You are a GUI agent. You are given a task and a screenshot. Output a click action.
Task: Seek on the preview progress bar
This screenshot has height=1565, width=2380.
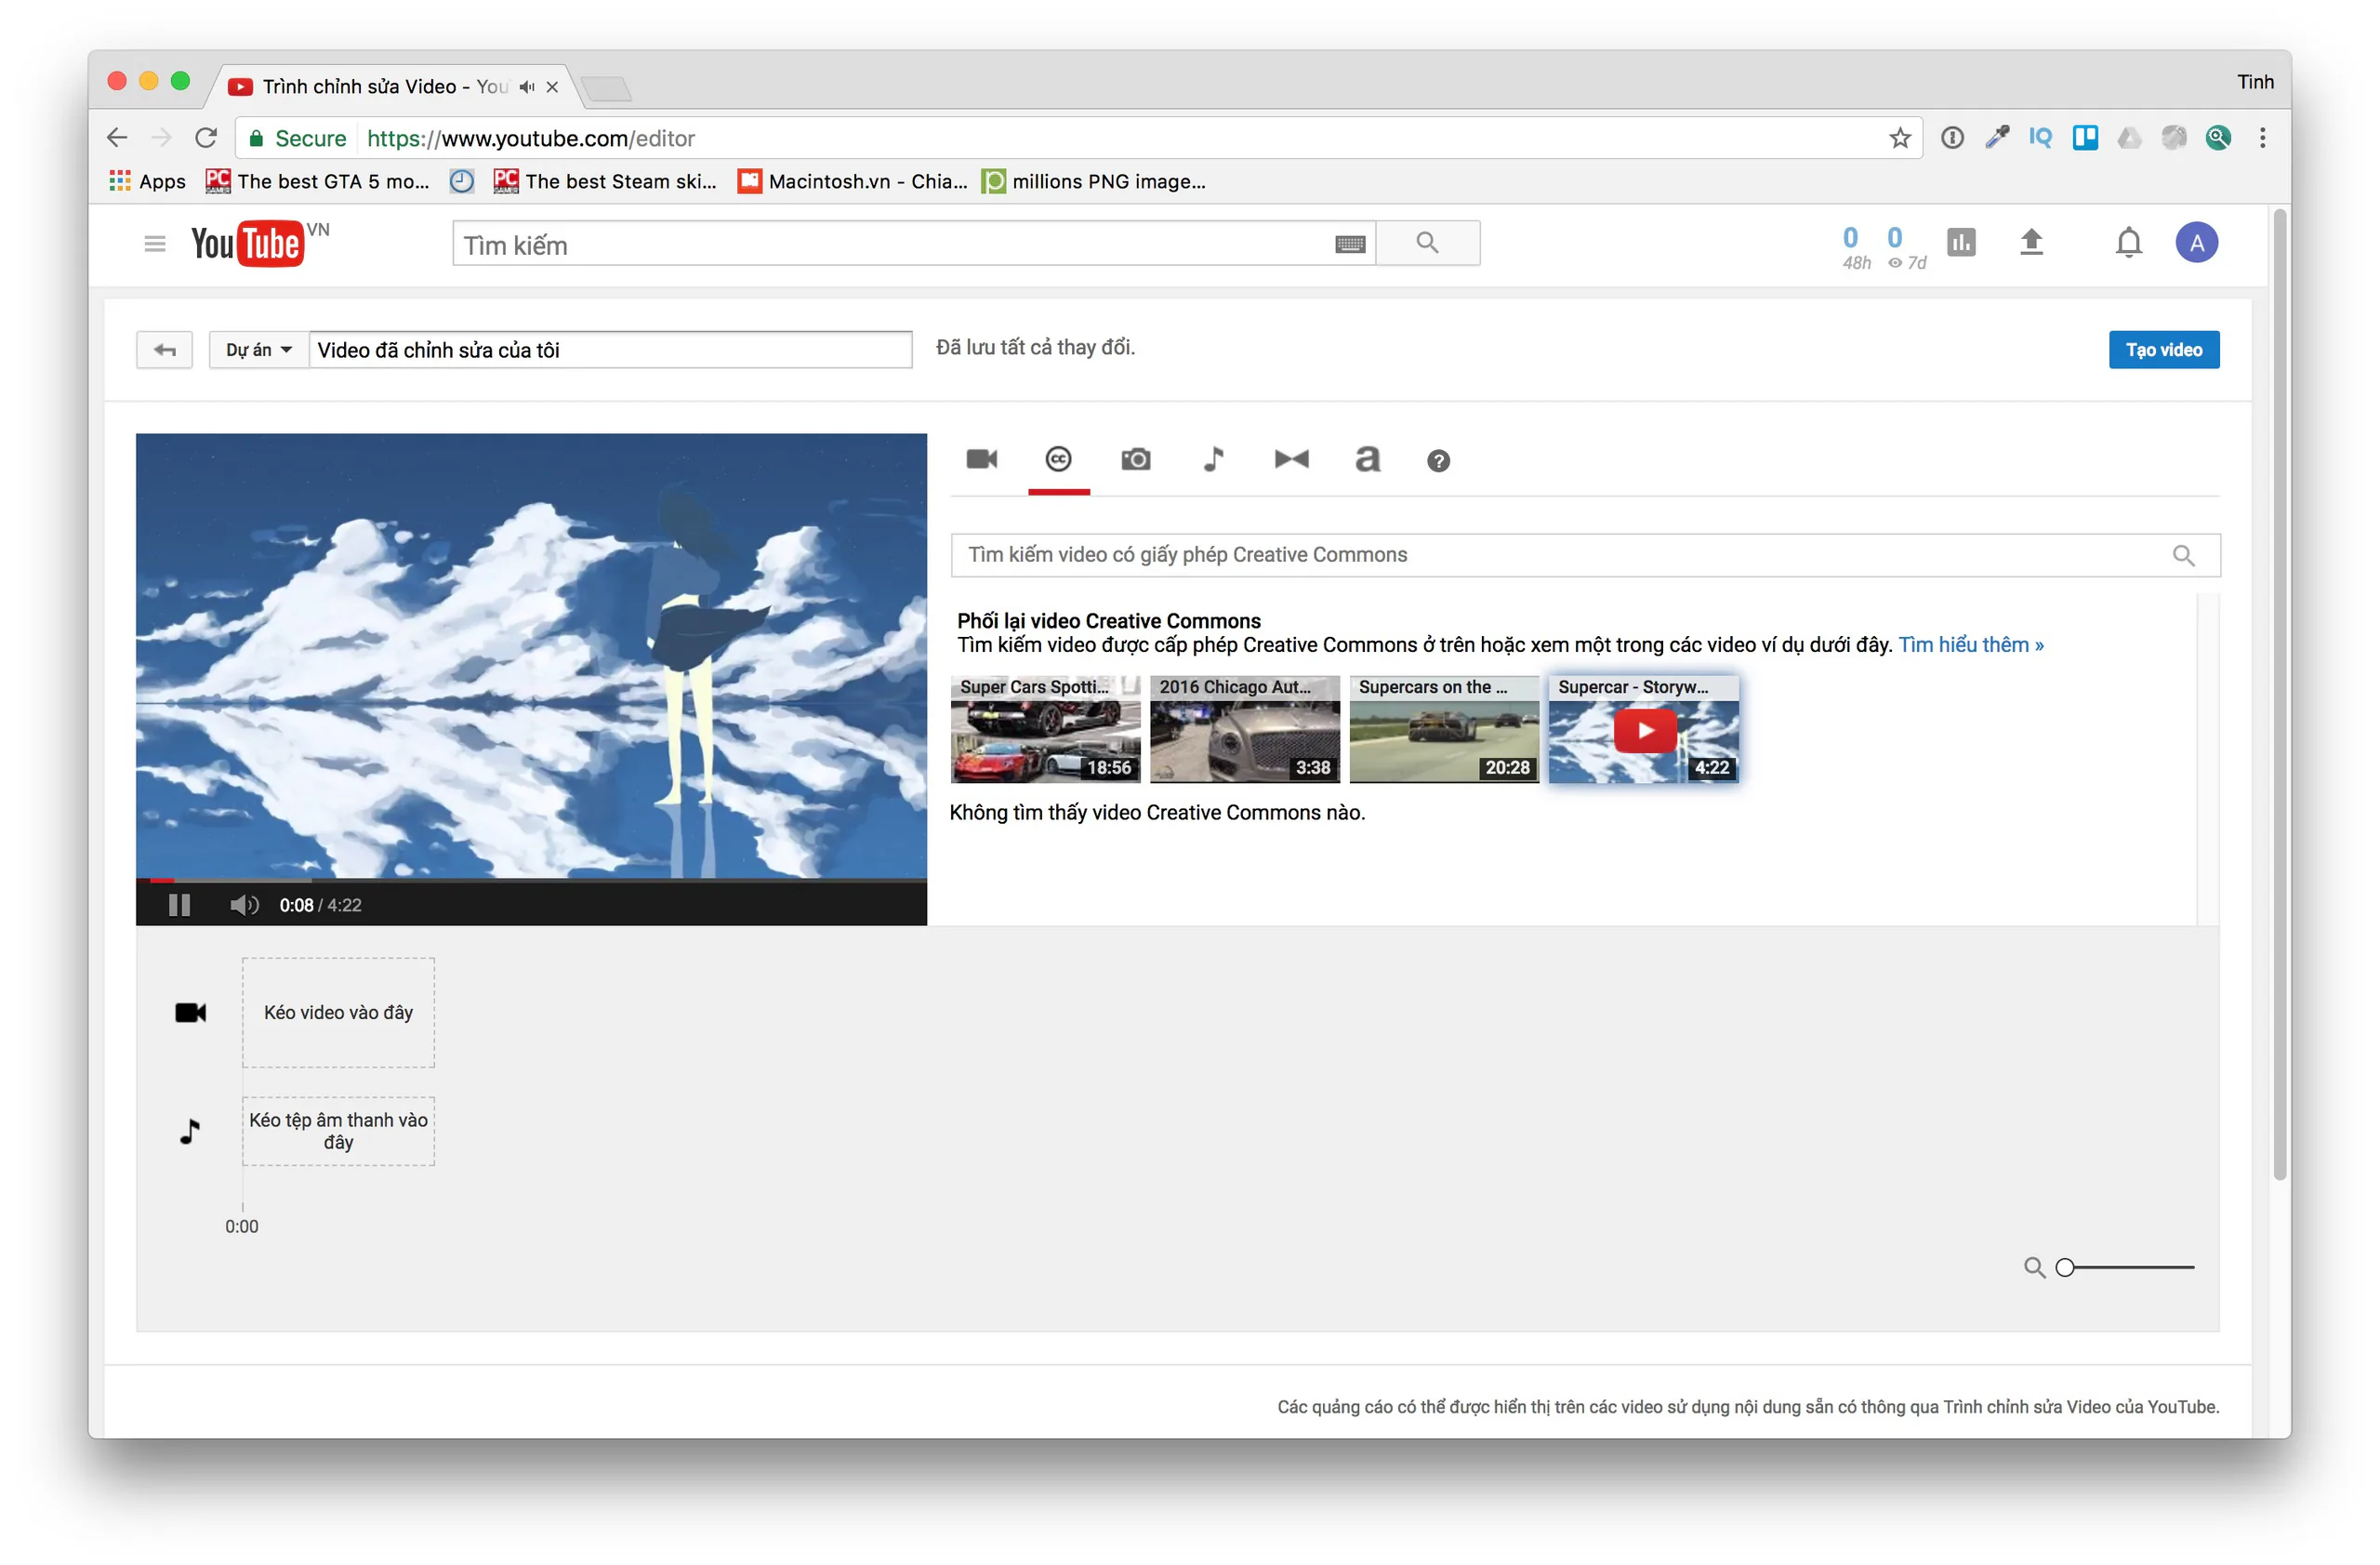coord(531,880)
